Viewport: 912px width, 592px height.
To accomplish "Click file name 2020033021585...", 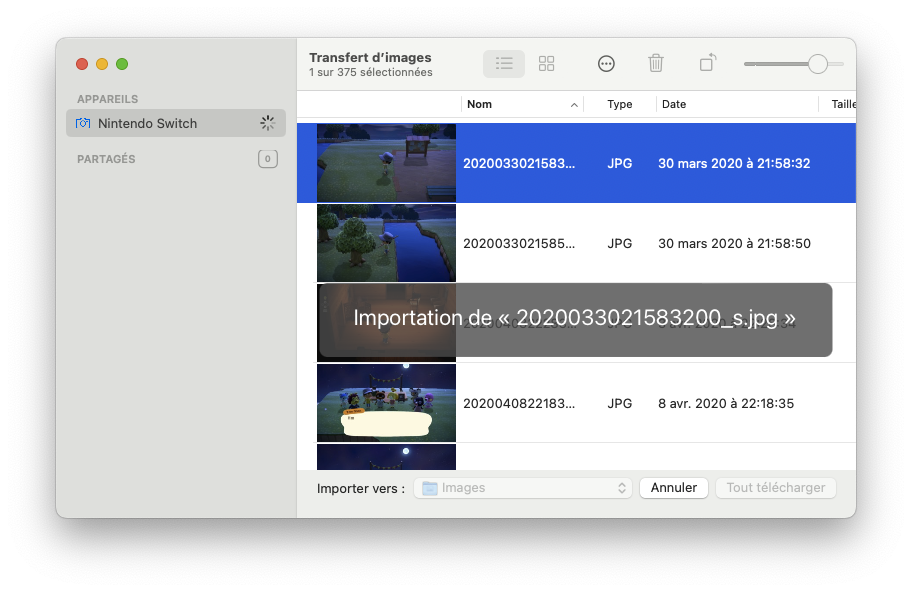I will pyautogui.click(x=519, y=244).
